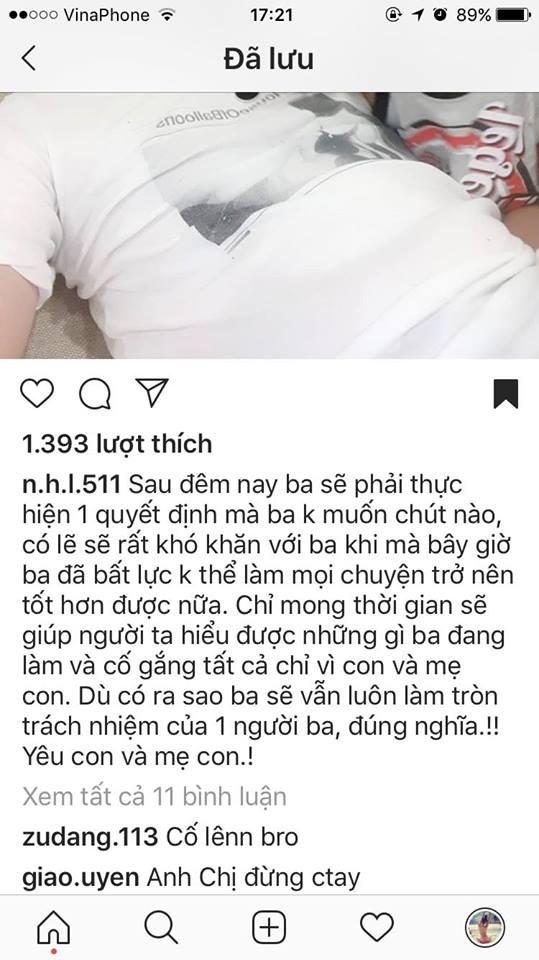The image size is (539, 960).
Task: Open n.h.l.511 profile from caption
Action: (71, 485)
